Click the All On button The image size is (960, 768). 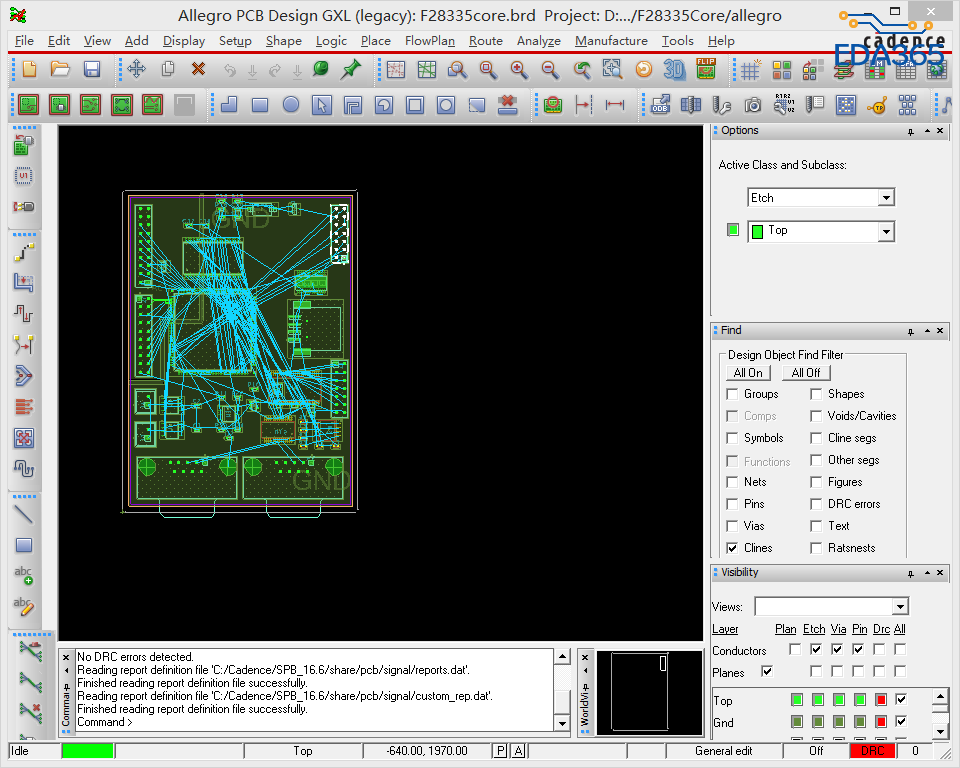[x=748, y=373]
